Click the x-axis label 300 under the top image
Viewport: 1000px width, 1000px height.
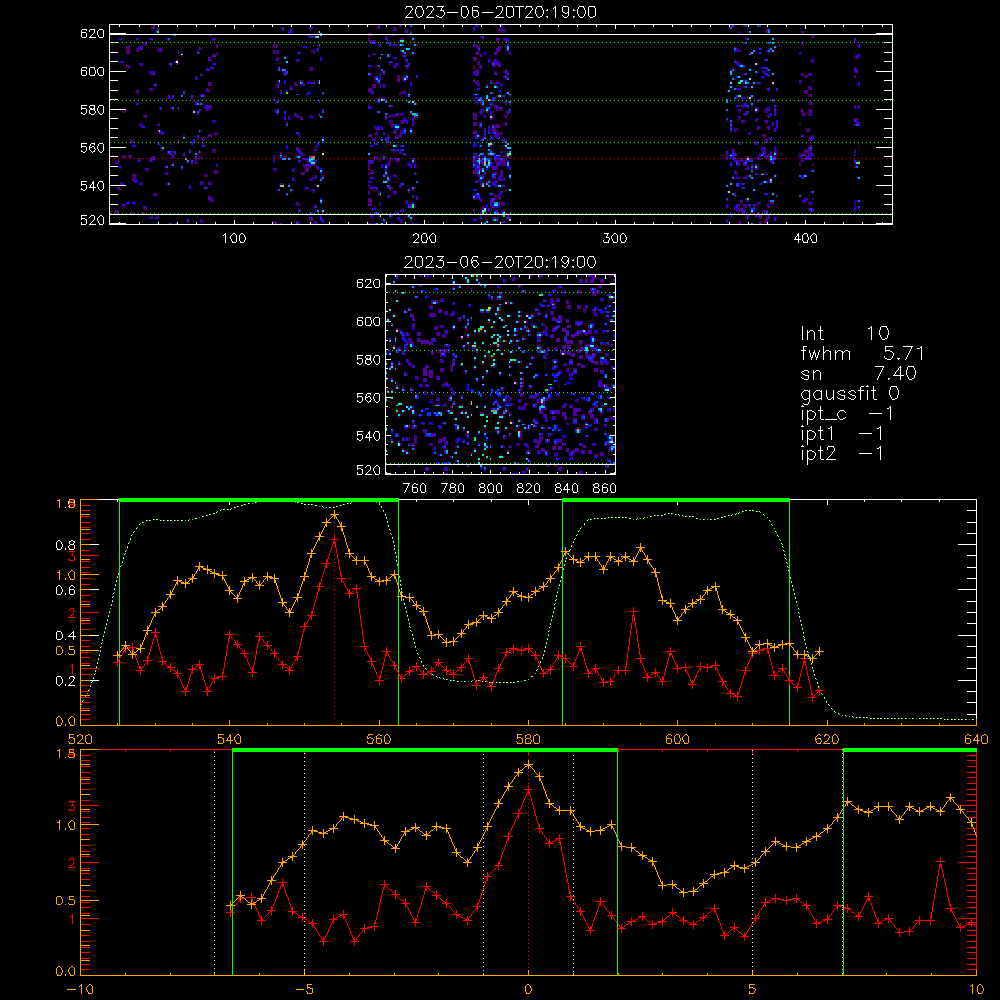pyautogui.click(x=615, y=239)
